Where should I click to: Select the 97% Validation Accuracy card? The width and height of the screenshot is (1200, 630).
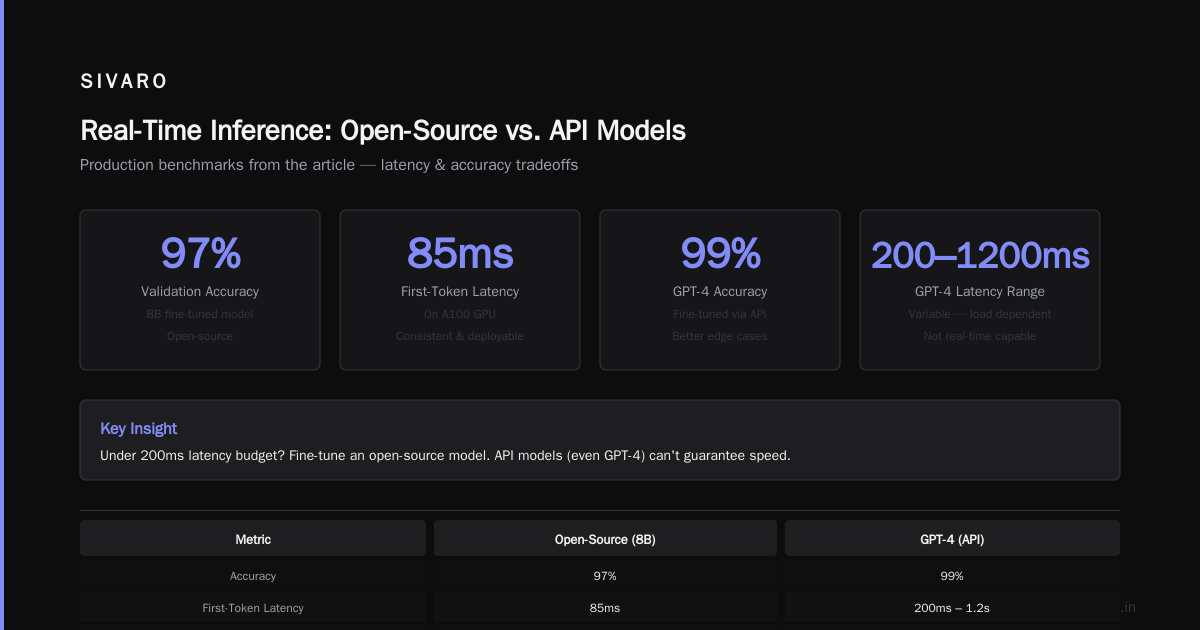click(x=200, y=290)
